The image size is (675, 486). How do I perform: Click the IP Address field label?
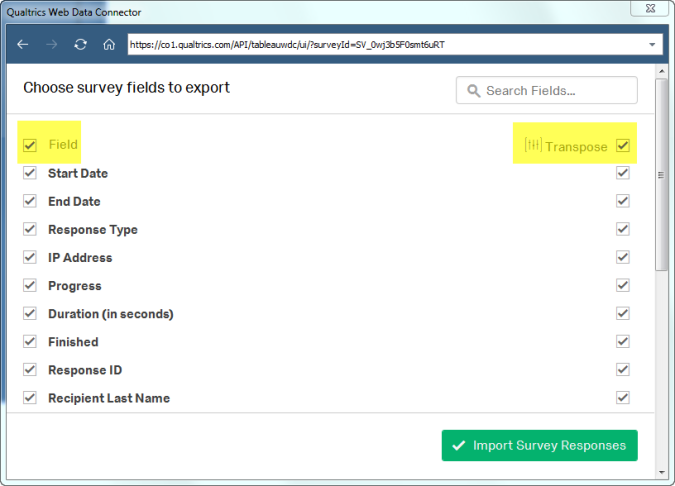80,258
